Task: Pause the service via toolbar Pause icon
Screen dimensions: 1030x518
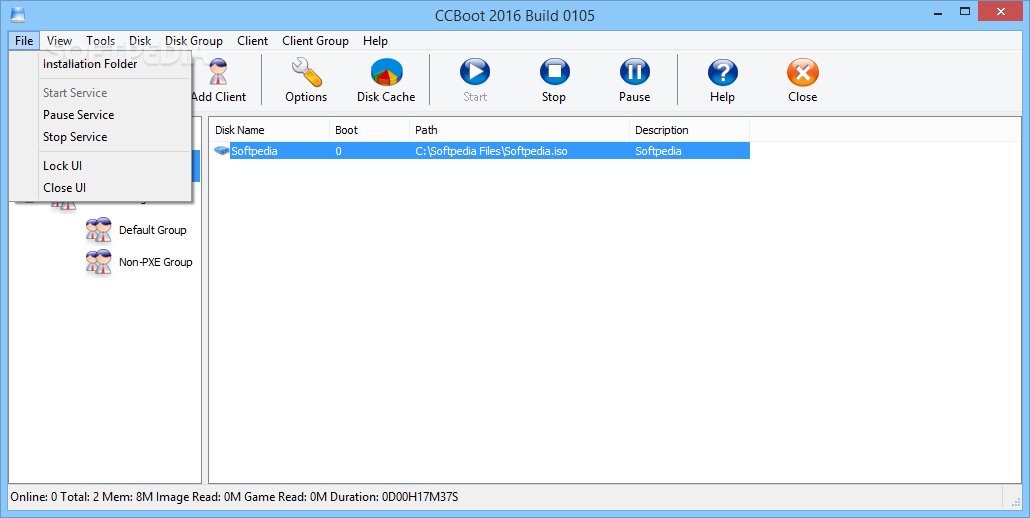Action: tap(635, 72)
